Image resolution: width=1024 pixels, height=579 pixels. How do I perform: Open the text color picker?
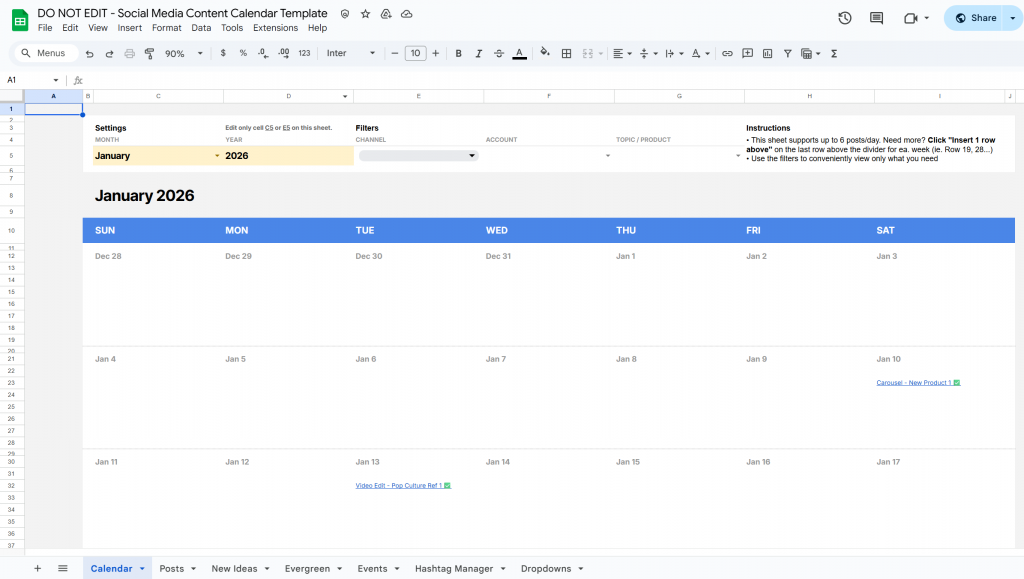(518, 53)
